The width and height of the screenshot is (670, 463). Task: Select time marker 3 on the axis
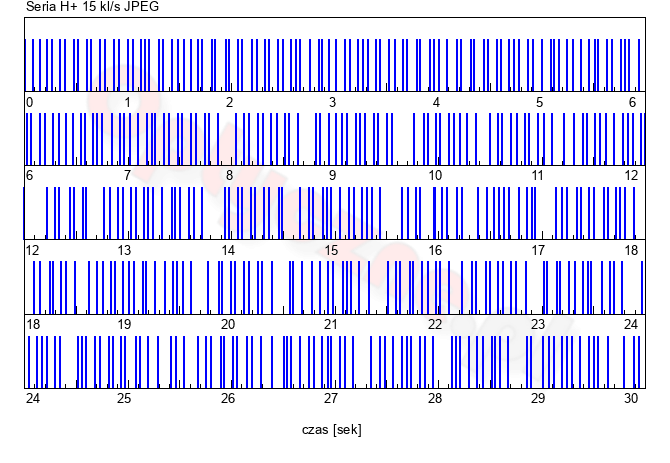click(x=332, y=102)
